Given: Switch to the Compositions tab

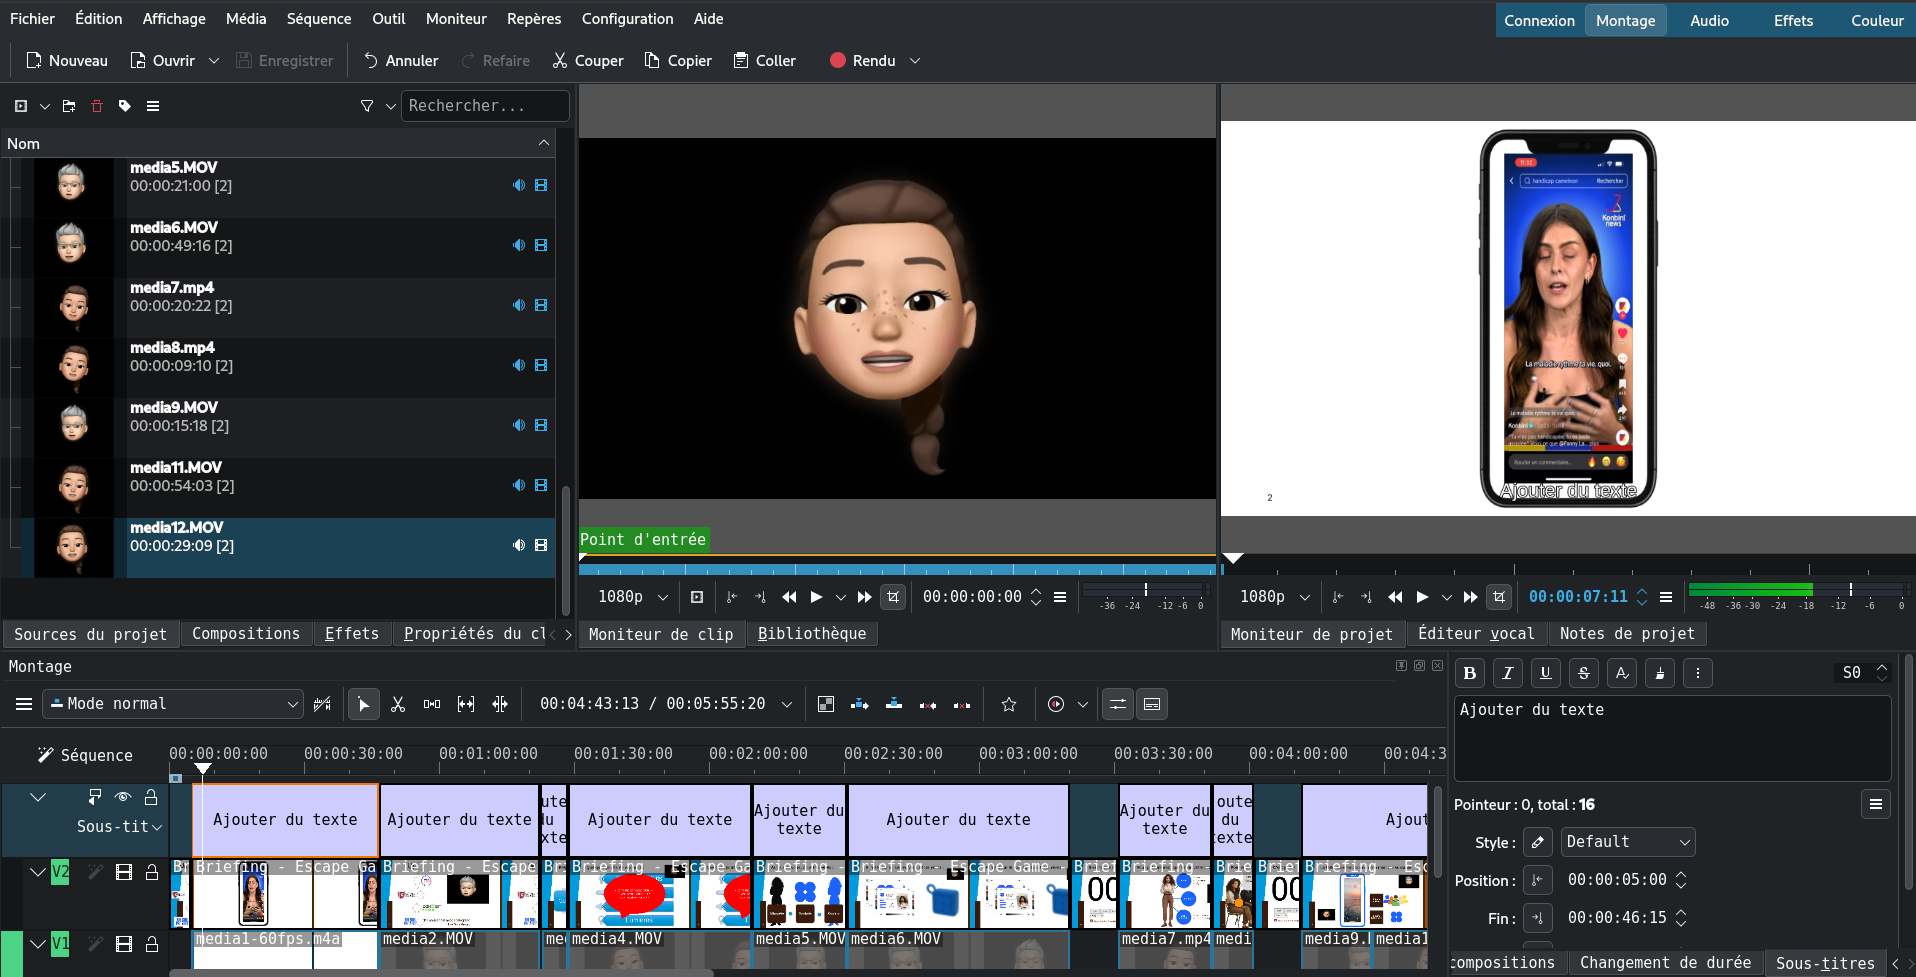Looking at the screenshot, I should tap(246, 634).
